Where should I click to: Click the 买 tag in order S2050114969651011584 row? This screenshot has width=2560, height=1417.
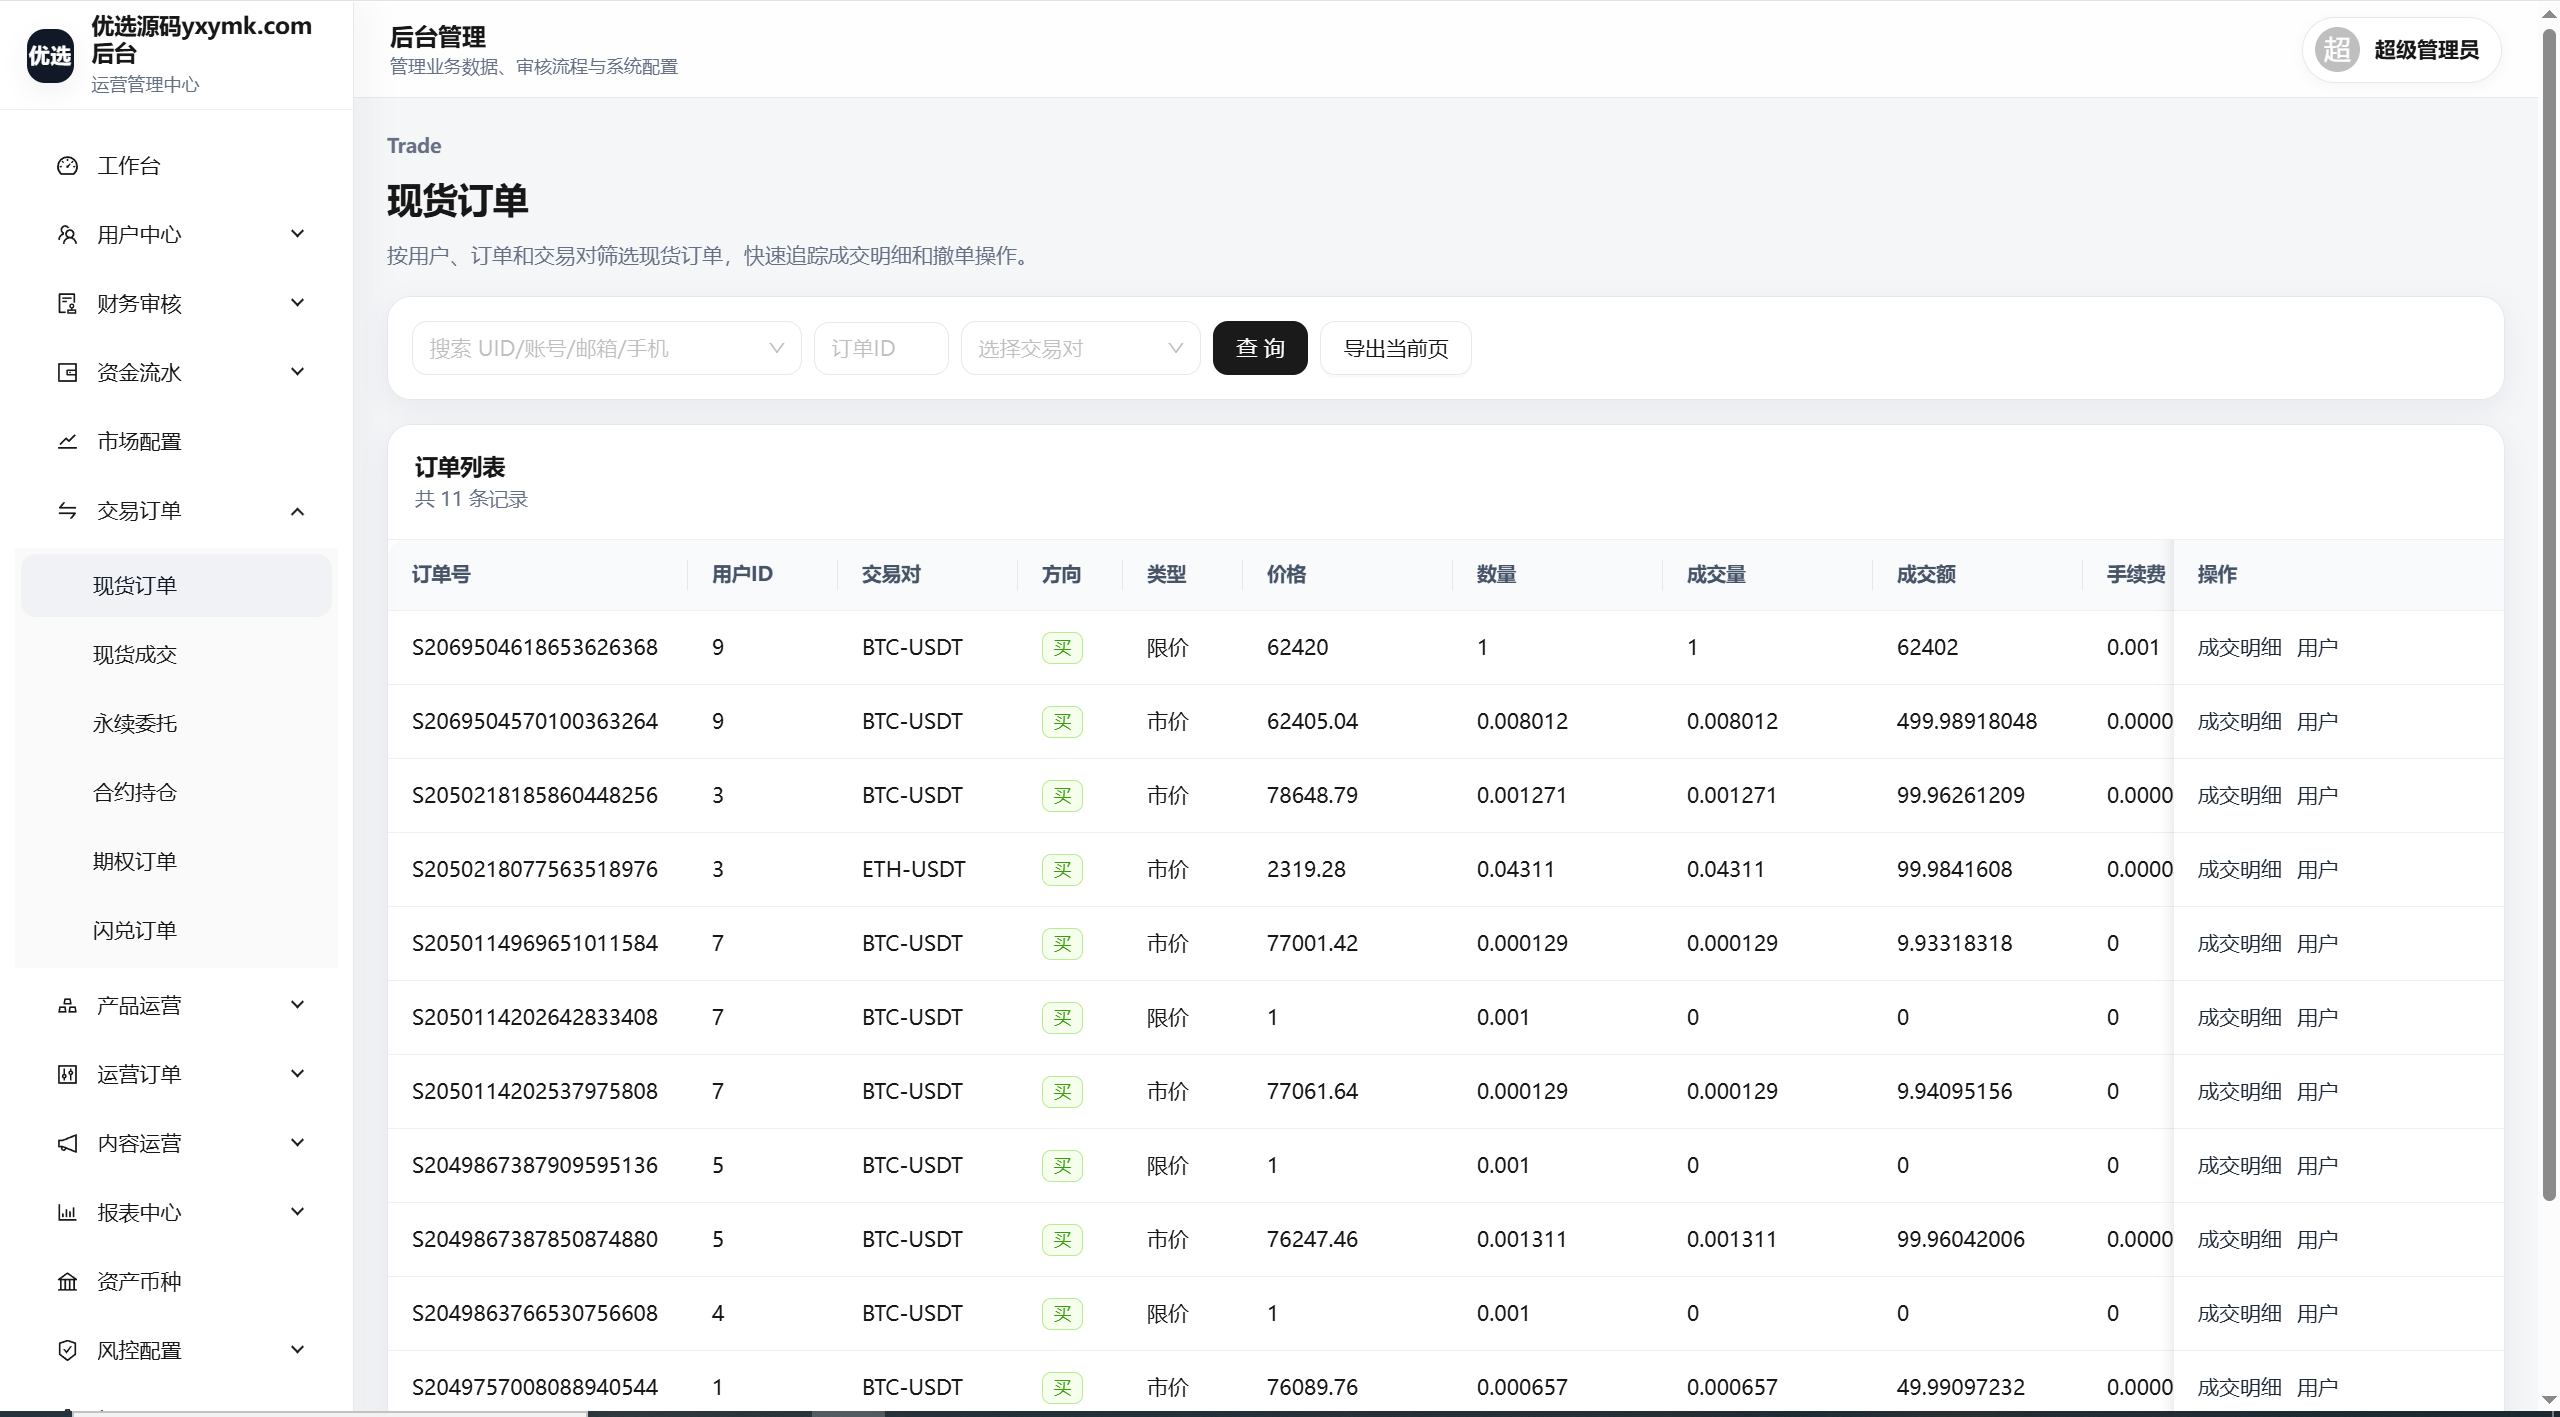[1062, 944]
